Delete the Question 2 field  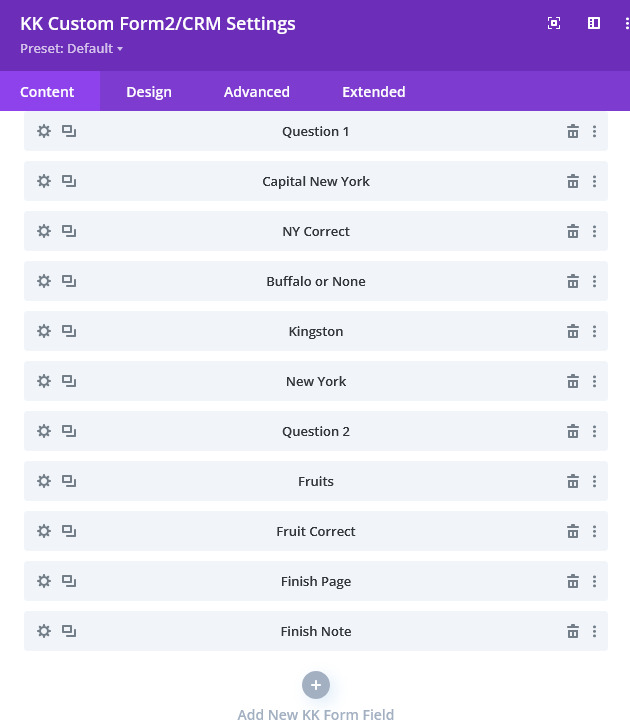pos(573,431)
